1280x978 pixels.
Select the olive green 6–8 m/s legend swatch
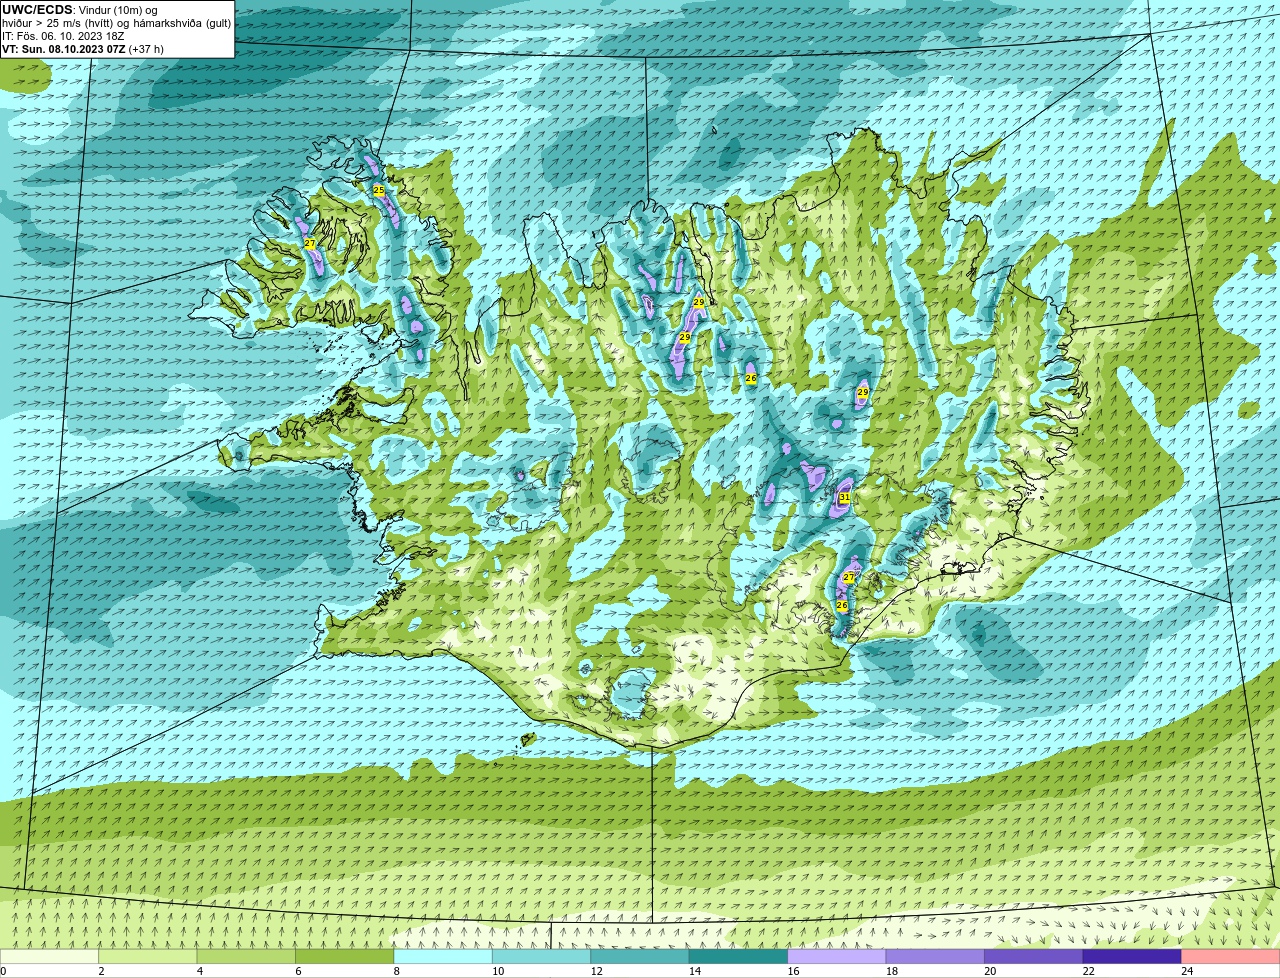pyautogui.click(x=345, y=956)
